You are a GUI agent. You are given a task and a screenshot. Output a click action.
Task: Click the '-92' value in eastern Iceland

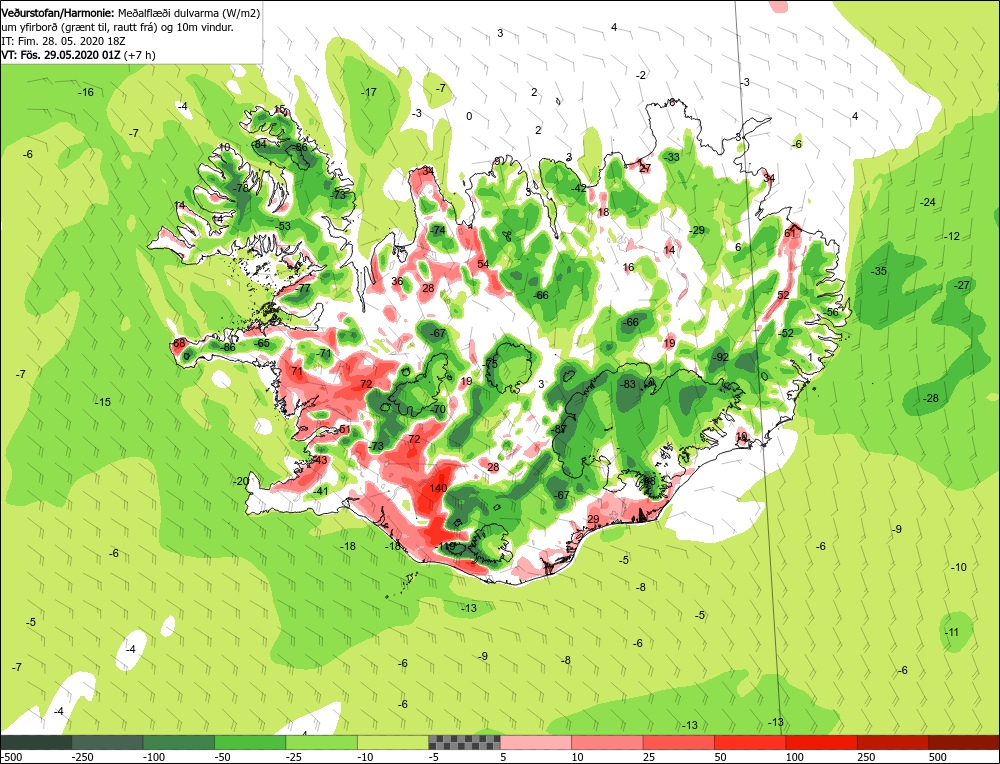pyautogui.click(x=721, y=357)
